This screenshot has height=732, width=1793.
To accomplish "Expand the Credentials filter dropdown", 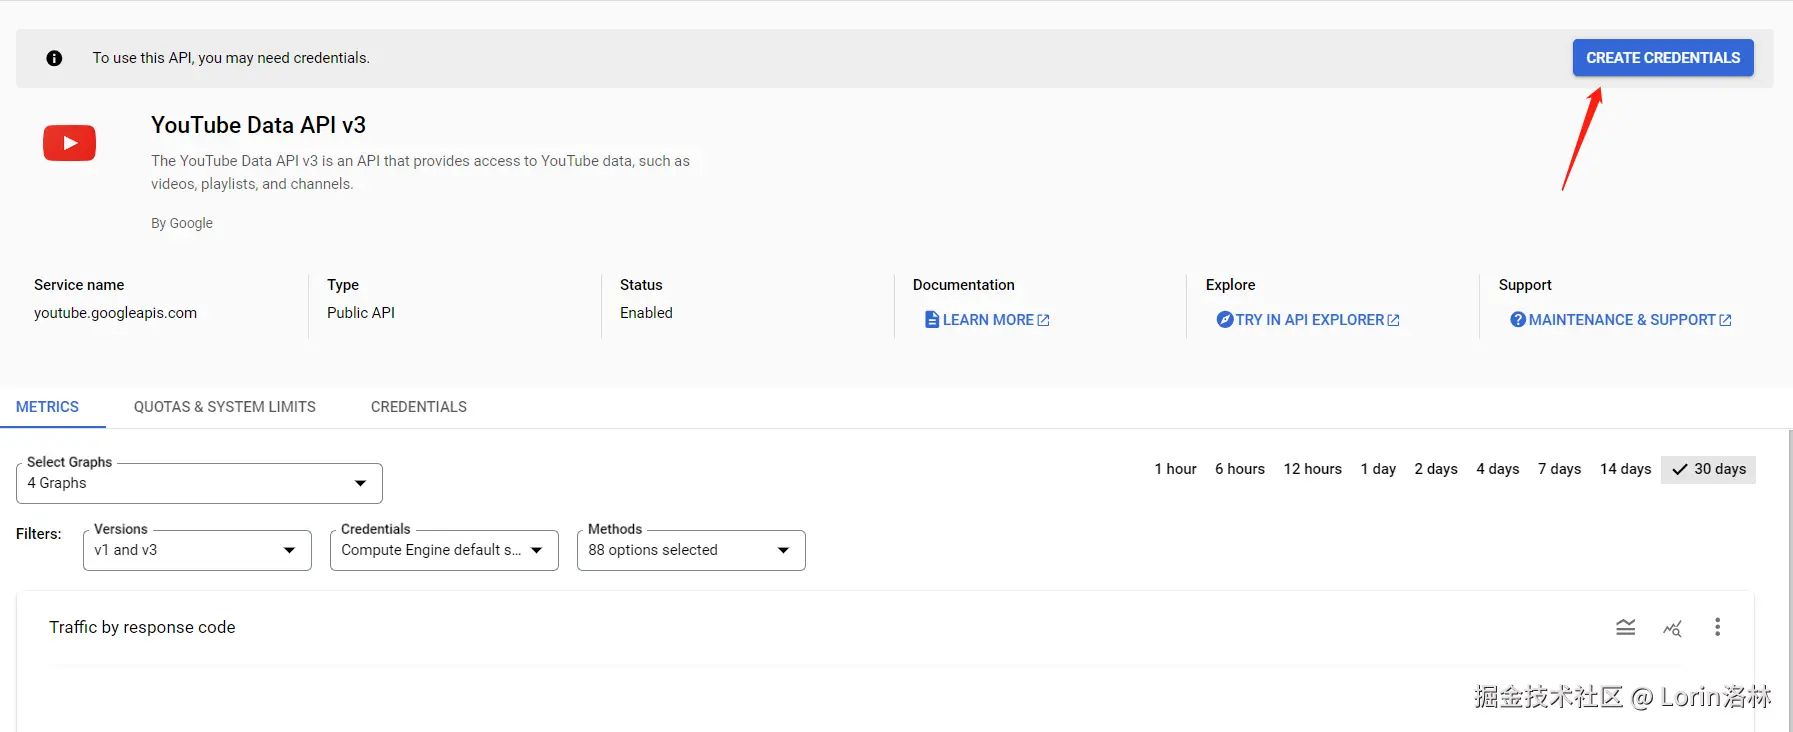I will pos(444,550).
